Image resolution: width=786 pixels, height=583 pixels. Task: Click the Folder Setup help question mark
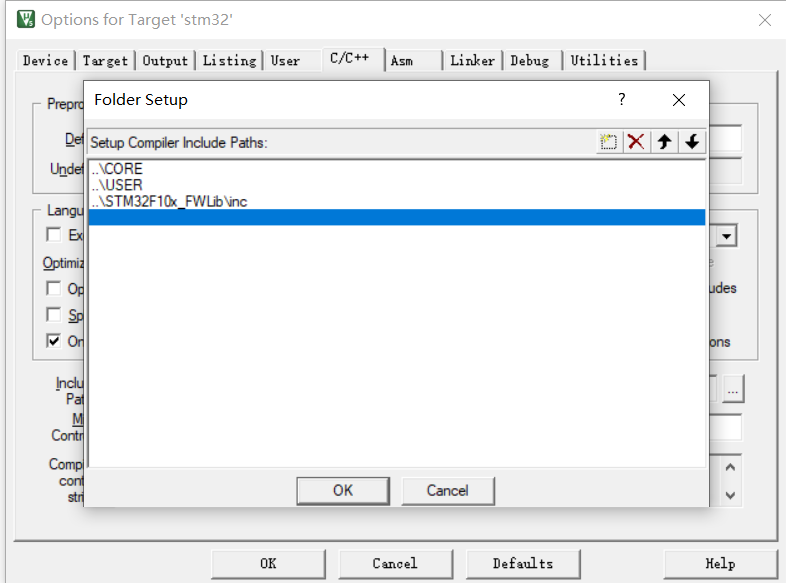(622, 99)
